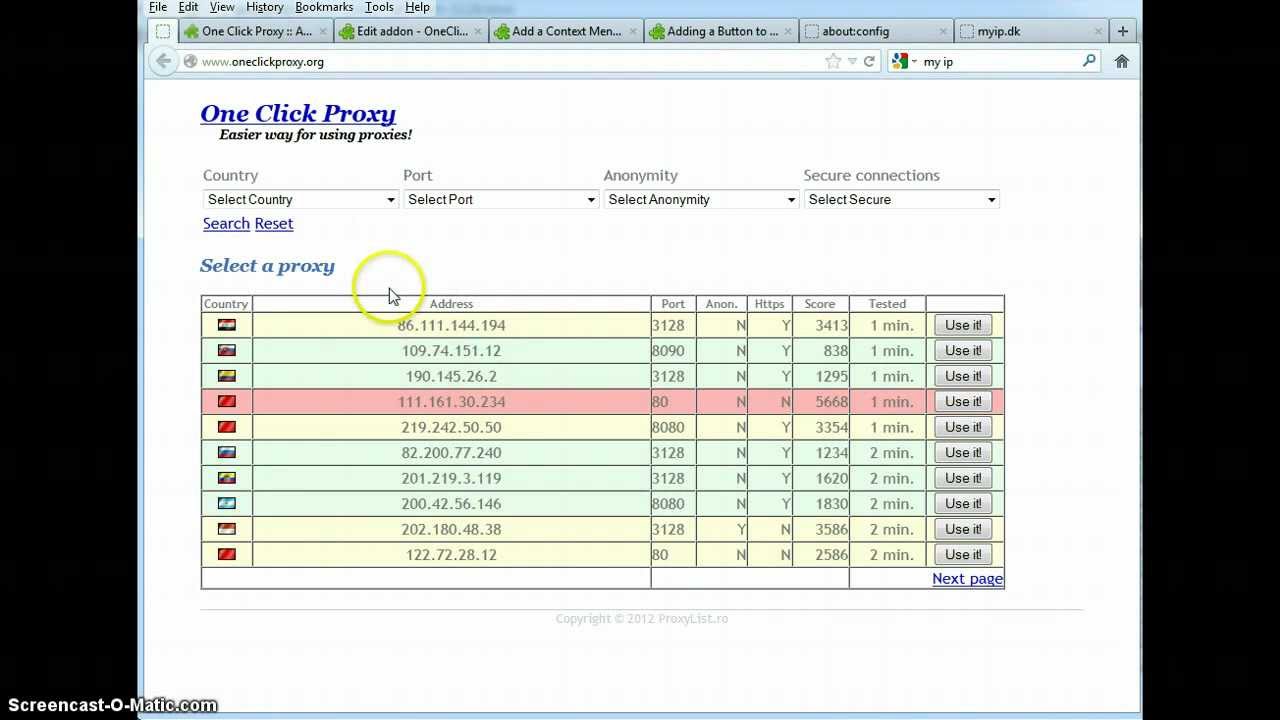Open the Select Port dropdown

[501, 199]
